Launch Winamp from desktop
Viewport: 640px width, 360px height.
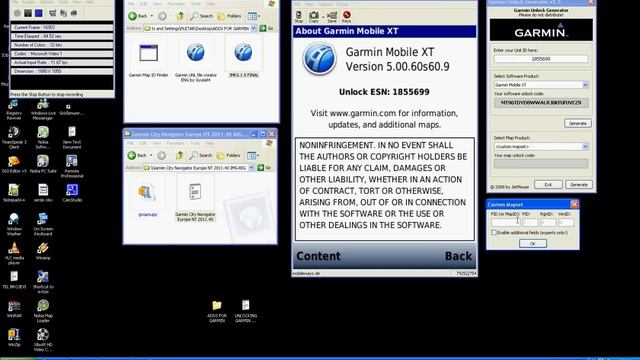[43, 251]
